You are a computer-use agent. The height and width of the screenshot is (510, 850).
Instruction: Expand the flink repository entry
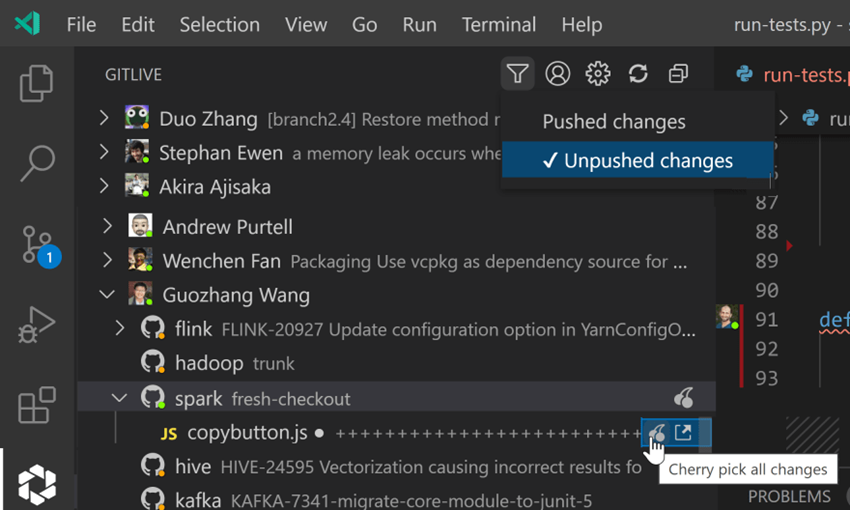click(x=121, y=328)
